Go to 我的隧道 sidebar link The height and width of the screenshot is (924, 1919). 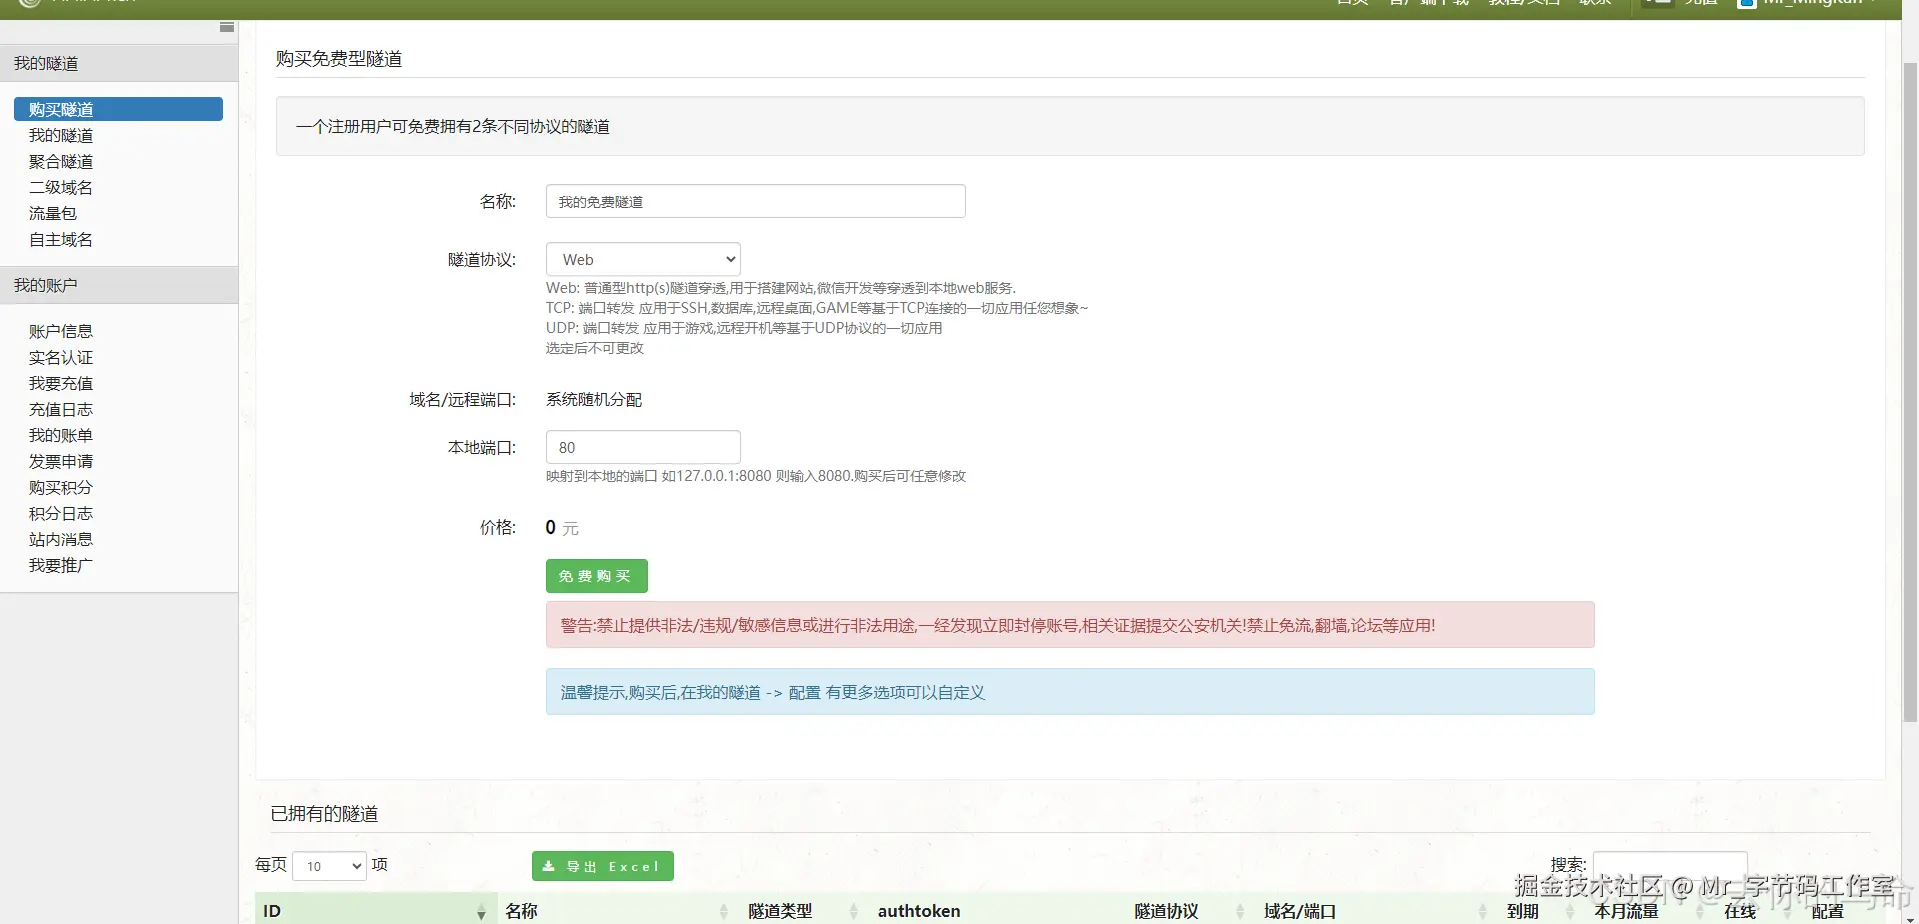tap(61, 135)
